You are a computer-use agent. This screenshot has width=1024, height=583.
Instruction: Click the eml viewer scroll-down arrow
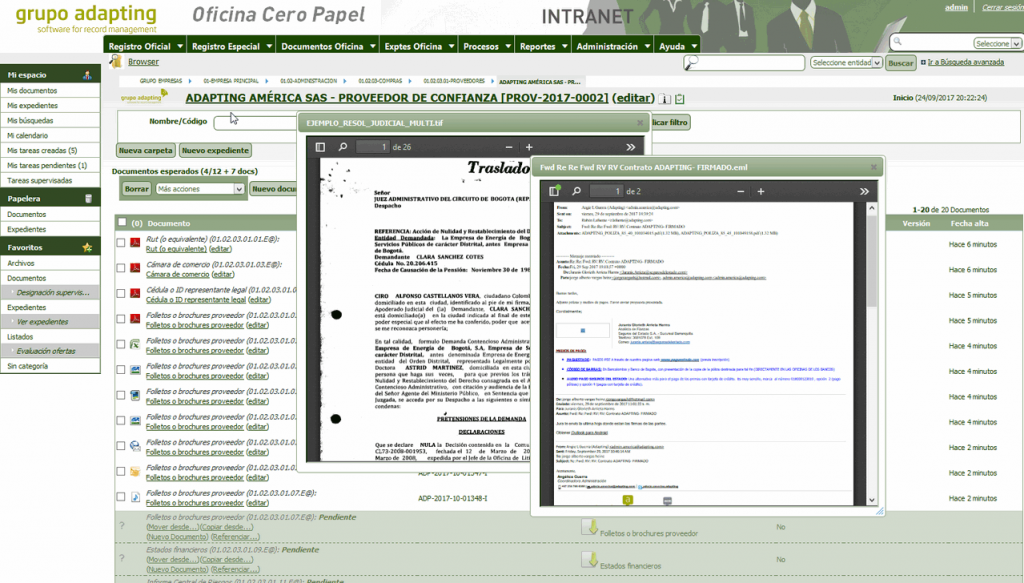872,500
